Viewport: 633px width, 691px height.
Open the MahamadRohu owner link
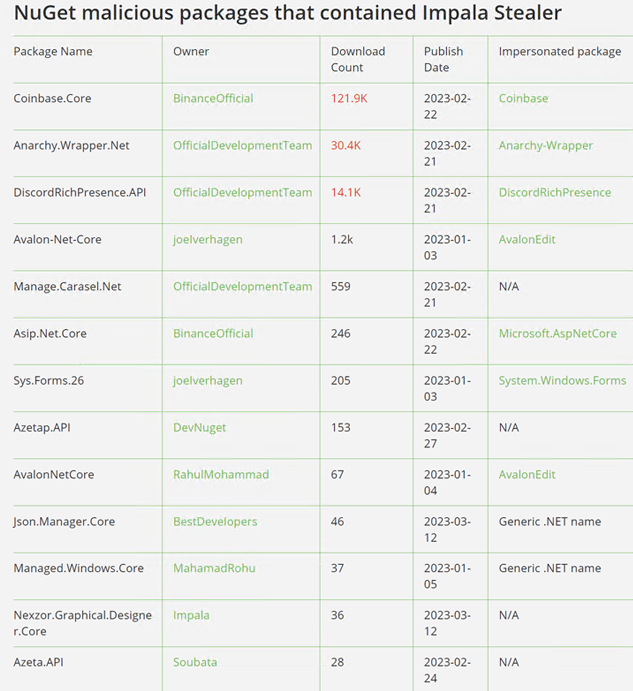coord(214,569)
